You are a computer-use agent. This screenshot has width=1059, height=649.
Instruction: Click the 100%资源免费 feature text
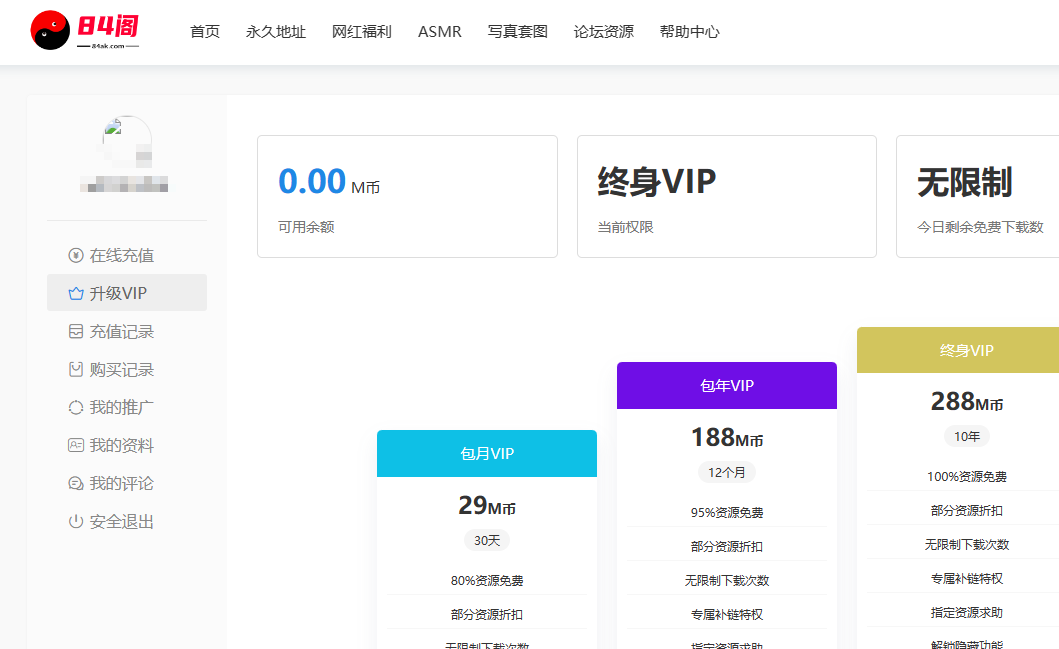pyautogui.click(x=966, y=477)
